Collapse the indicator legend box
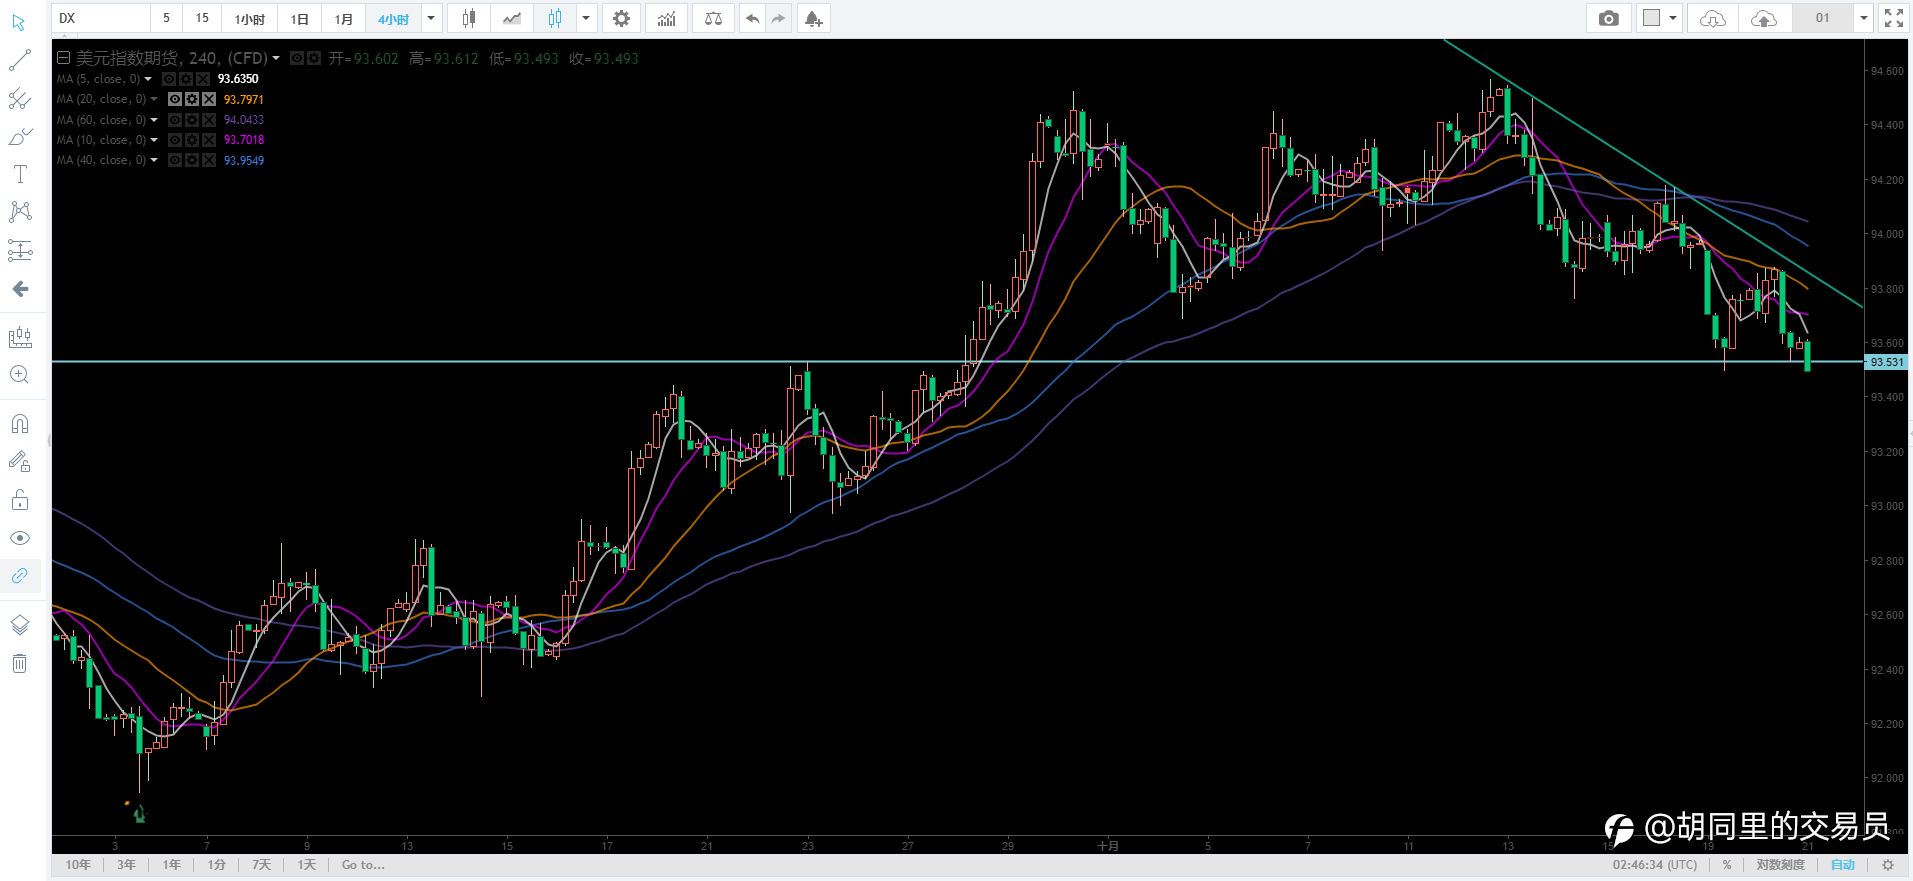 click(63, 58)
